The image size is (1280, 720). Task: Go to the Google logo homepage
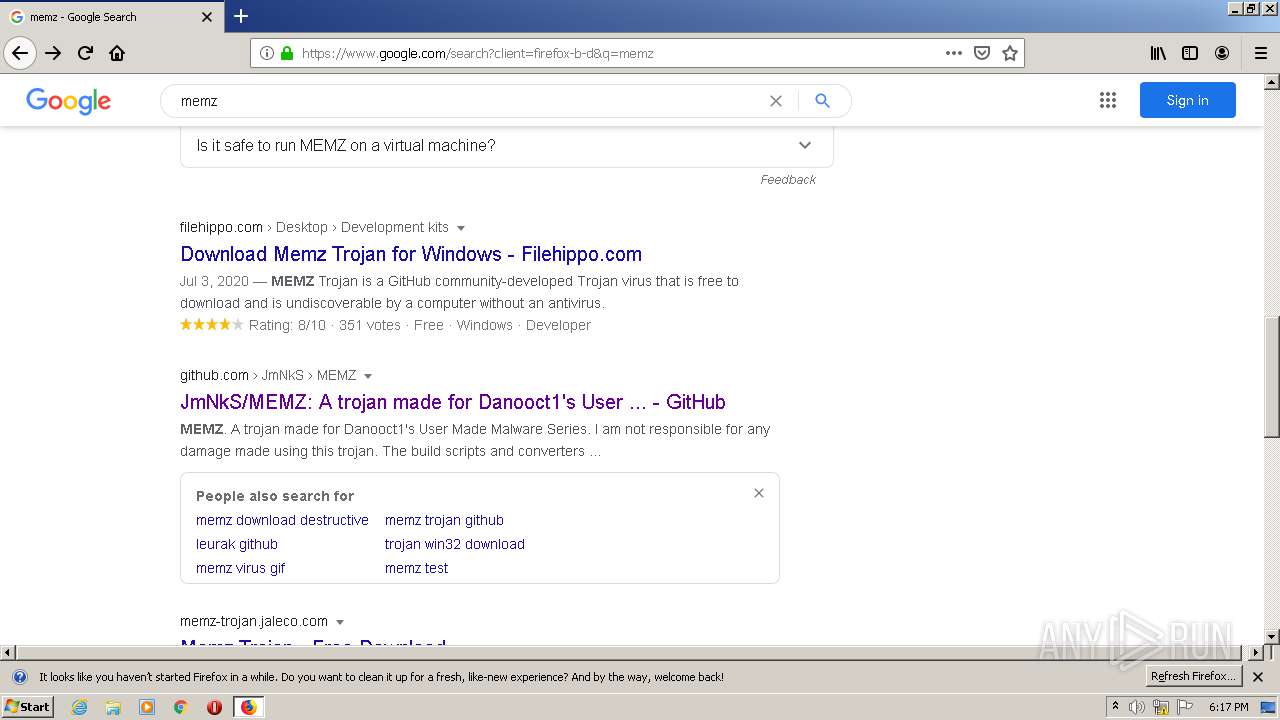tap(68, 100)
